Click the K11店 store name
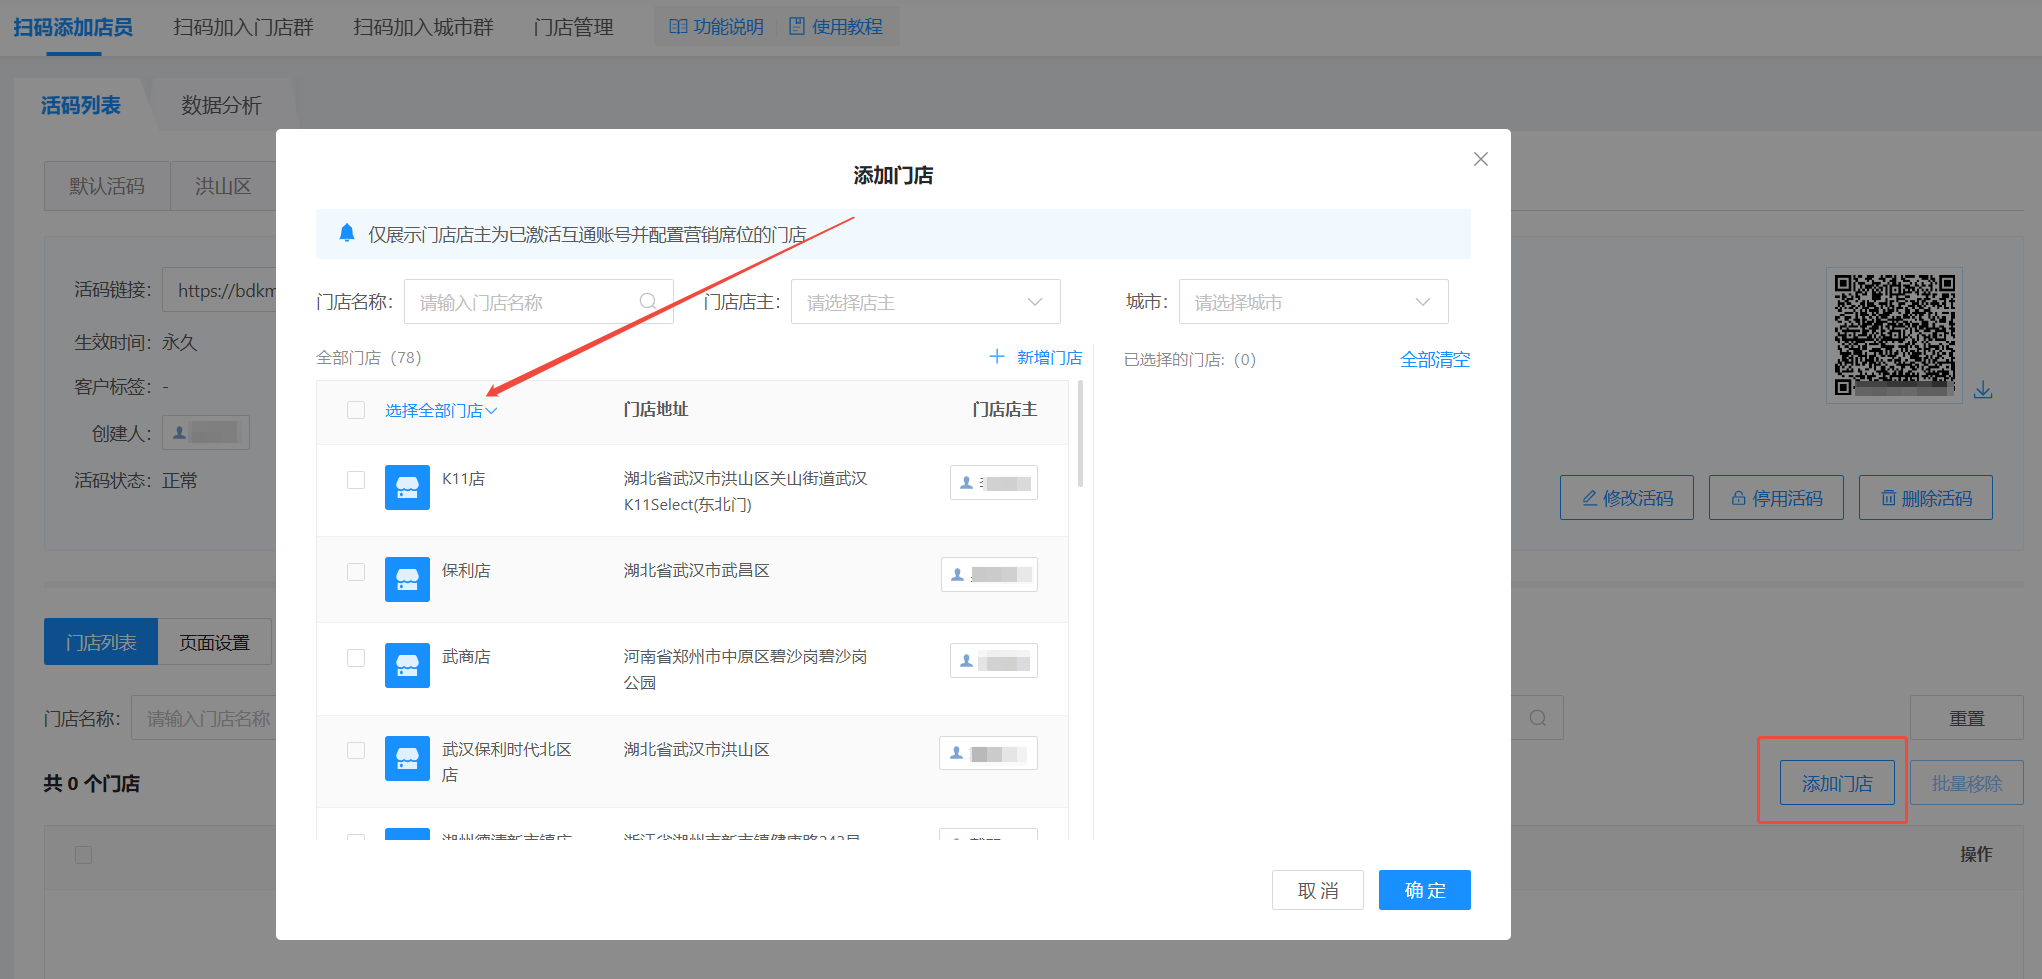The width and height of the screenshot is (2042, 979). coord(464,479)
